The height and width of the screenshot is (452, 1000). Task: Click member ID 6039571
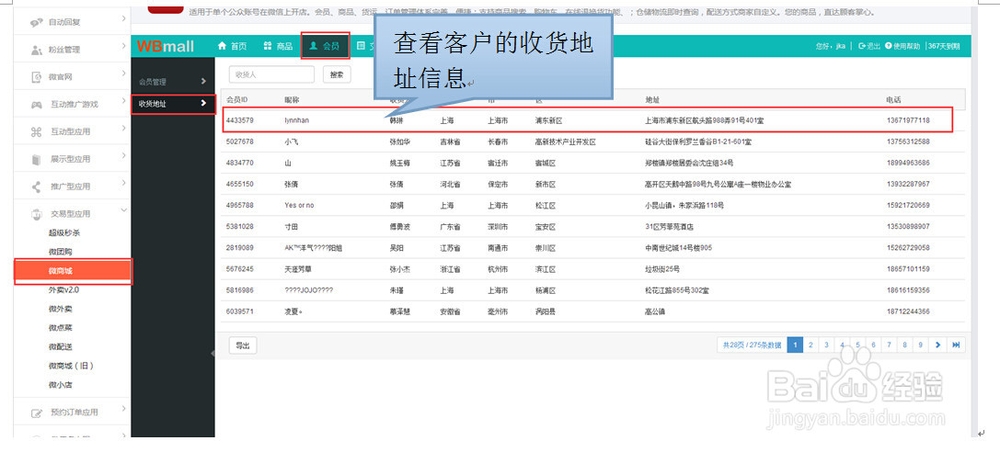[x=240, y=312]
